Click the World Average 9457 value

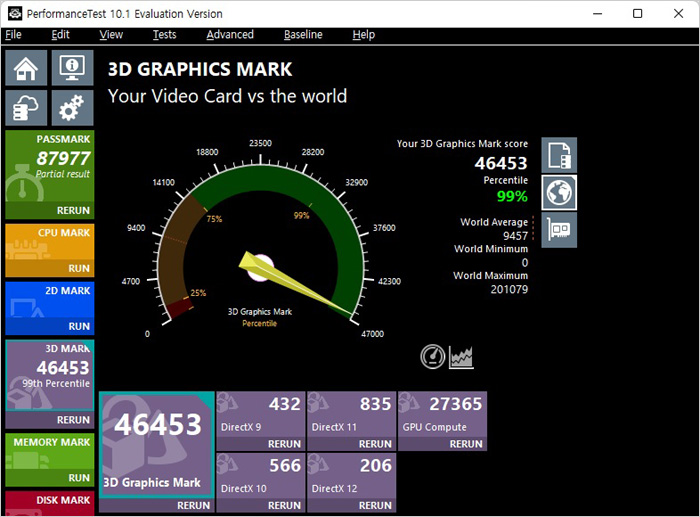516,236
